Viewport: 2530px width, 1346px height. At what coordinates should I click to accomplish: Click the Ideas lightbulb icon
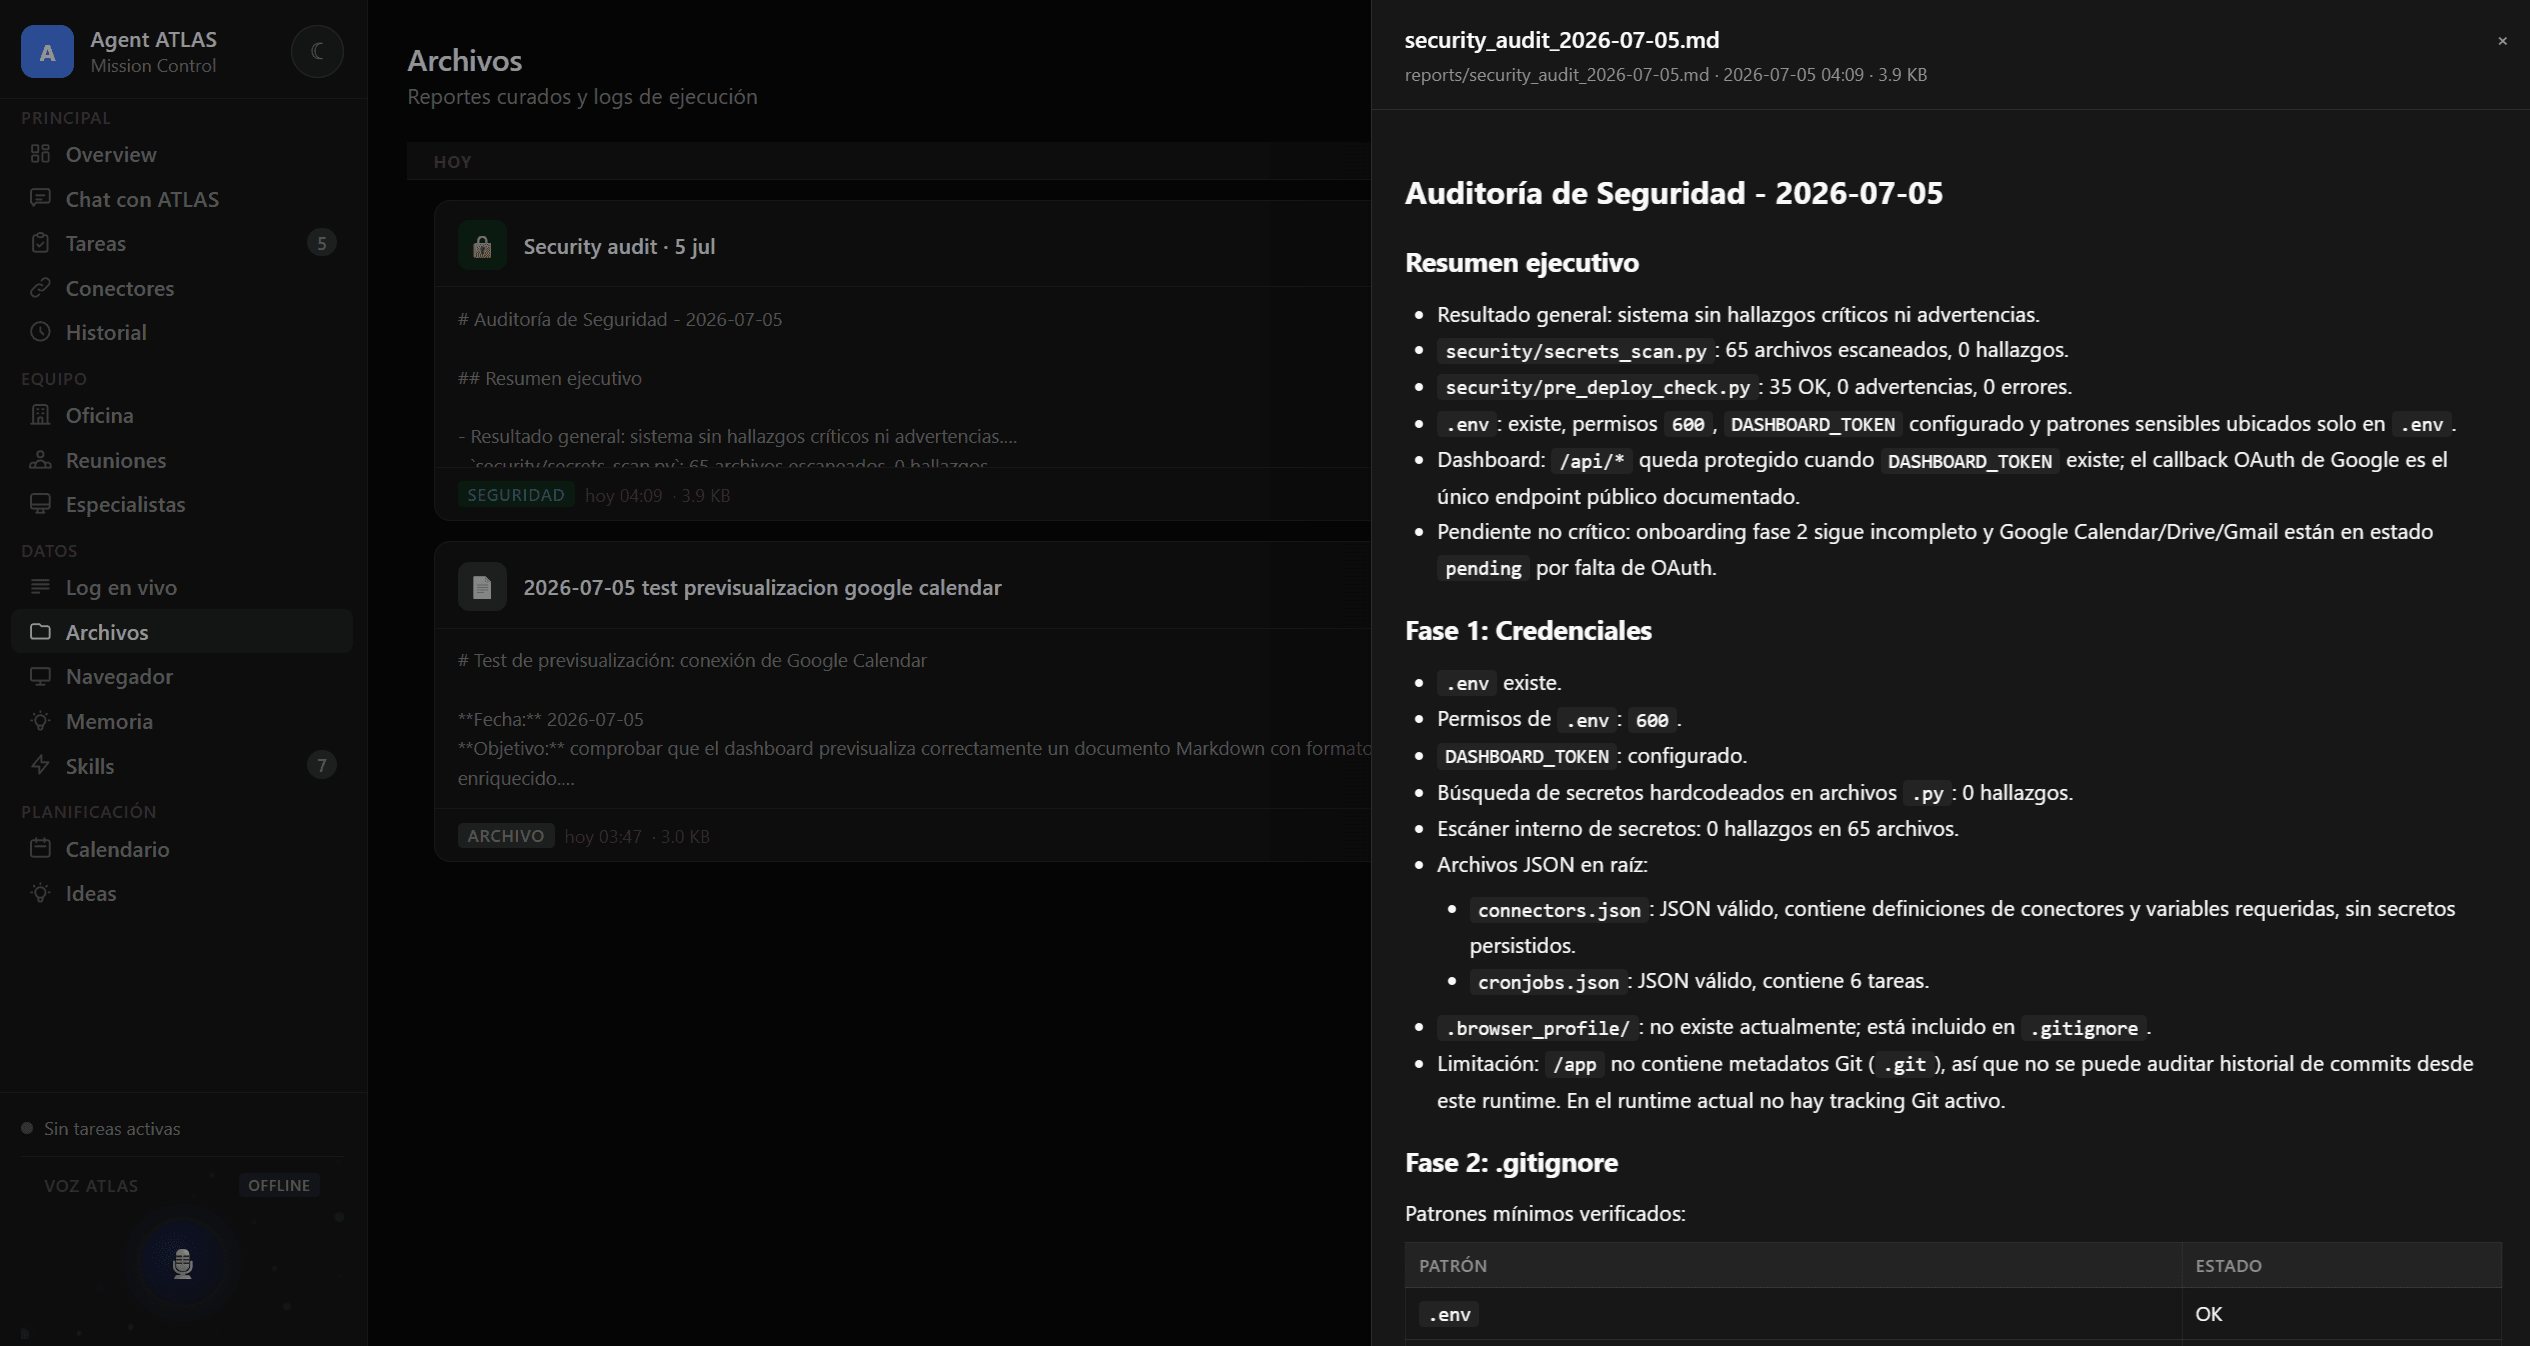40,893
